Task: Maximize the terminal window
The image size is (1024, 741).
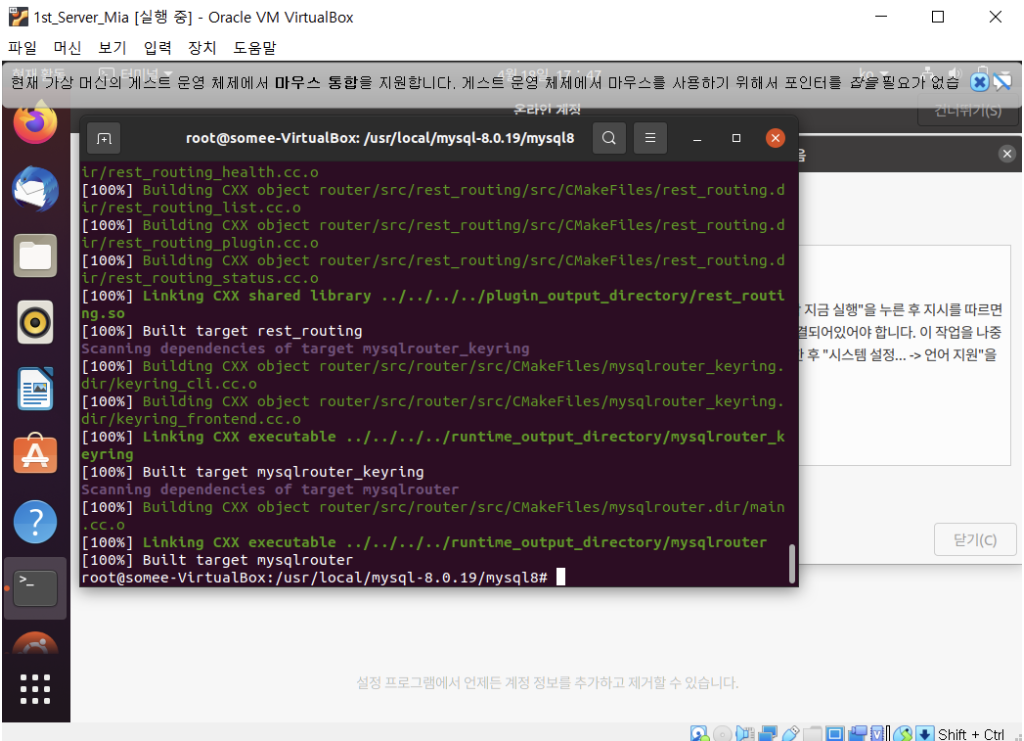Action: click(736, 138)
